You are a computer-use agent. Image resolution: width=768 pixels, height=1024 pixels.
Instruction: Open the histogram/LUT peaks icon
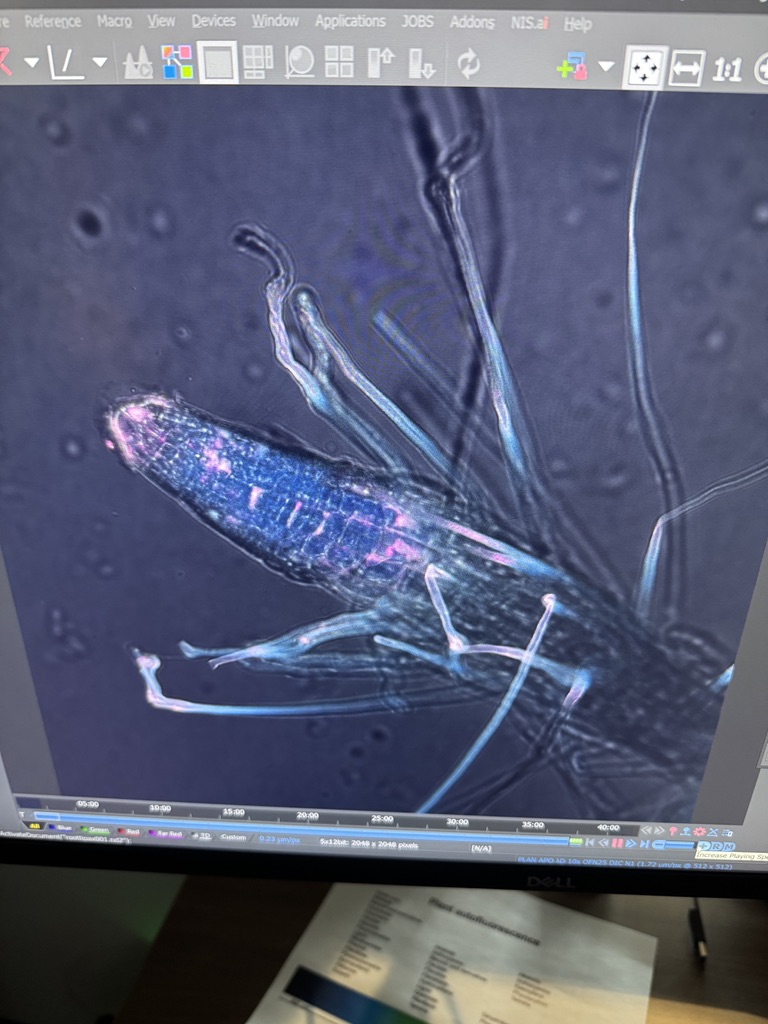point(138,64)
